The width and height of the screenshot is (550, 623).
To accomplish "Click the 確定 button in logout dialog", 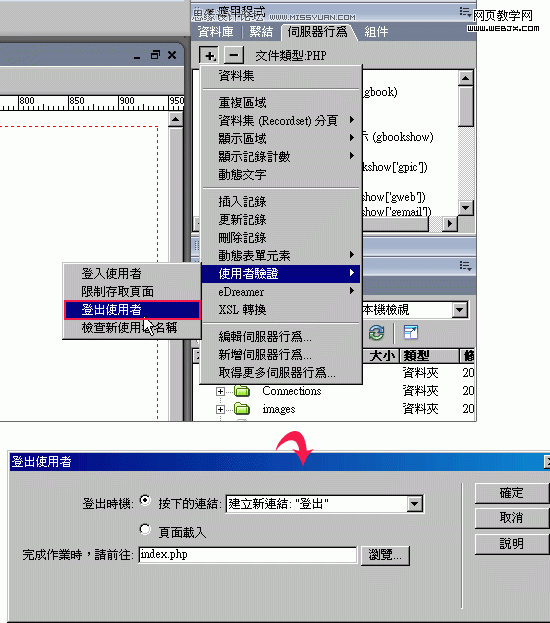I will coord(511,493).
